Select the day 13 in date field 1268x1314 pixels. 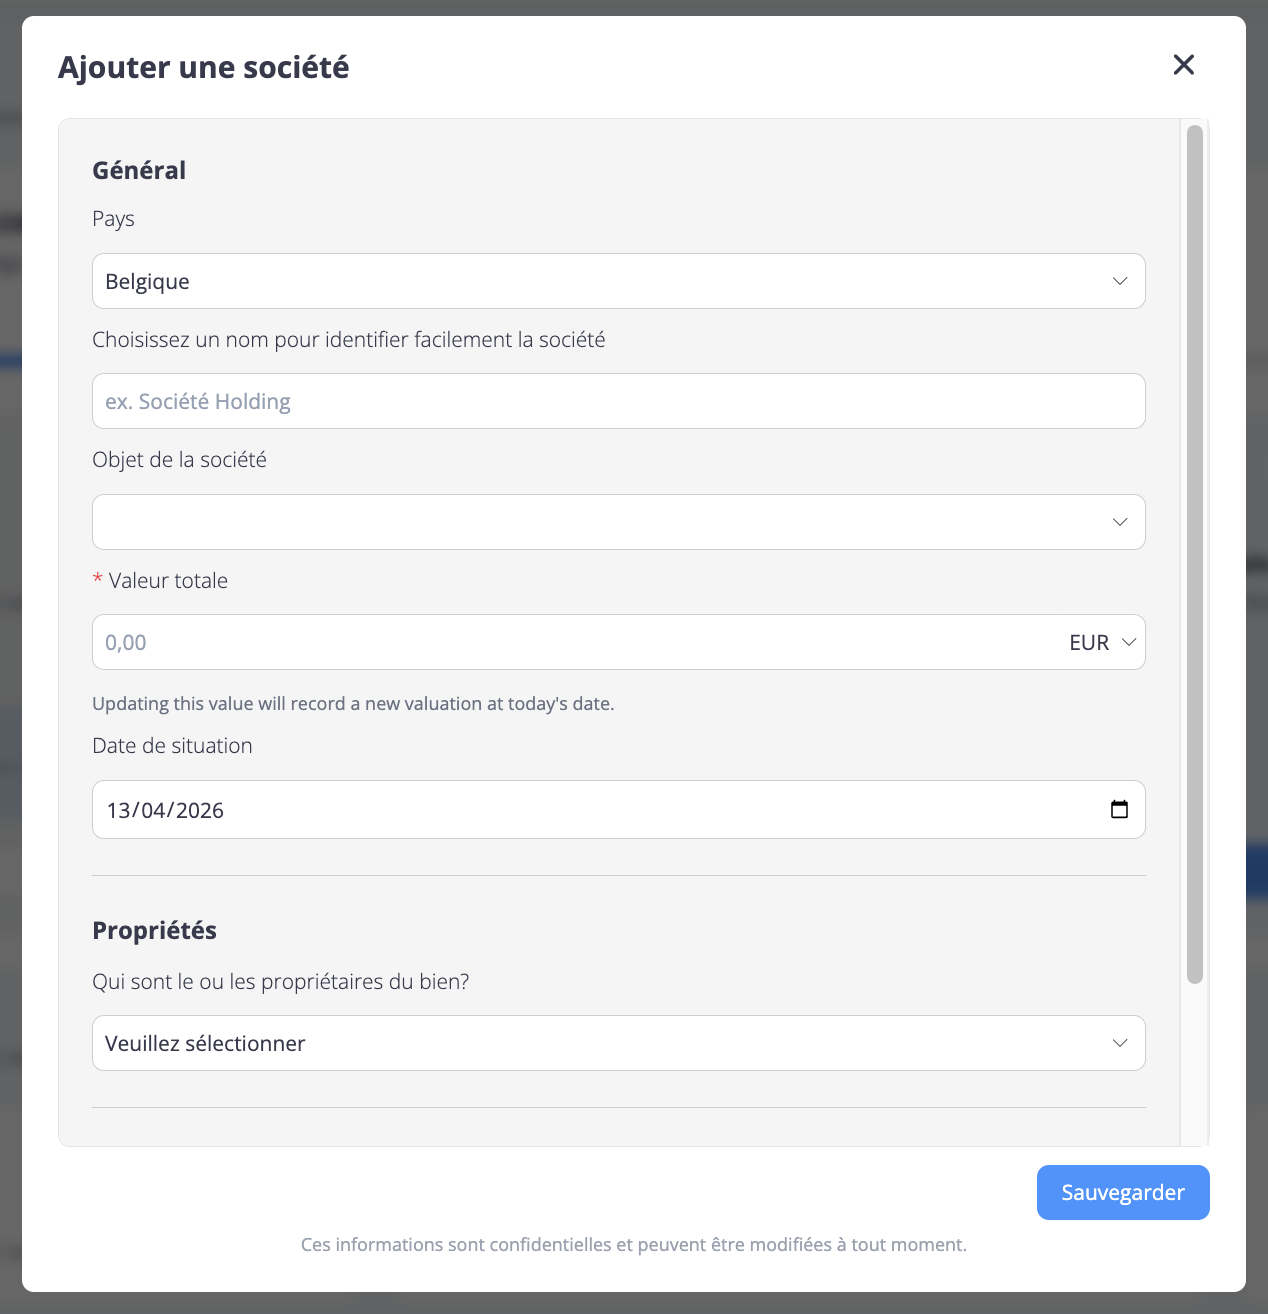119,810
